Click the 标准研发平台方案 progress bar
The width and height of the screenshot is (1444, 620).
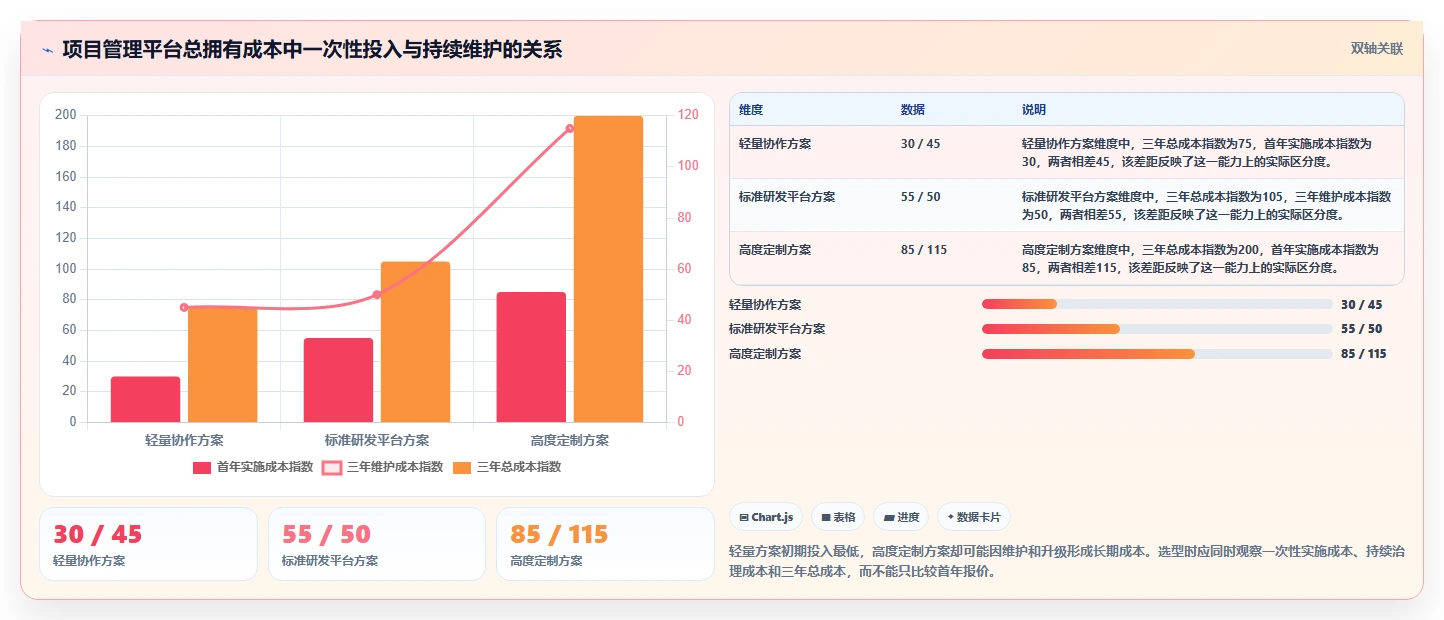pyautogui.click(x=1157, y=329)
